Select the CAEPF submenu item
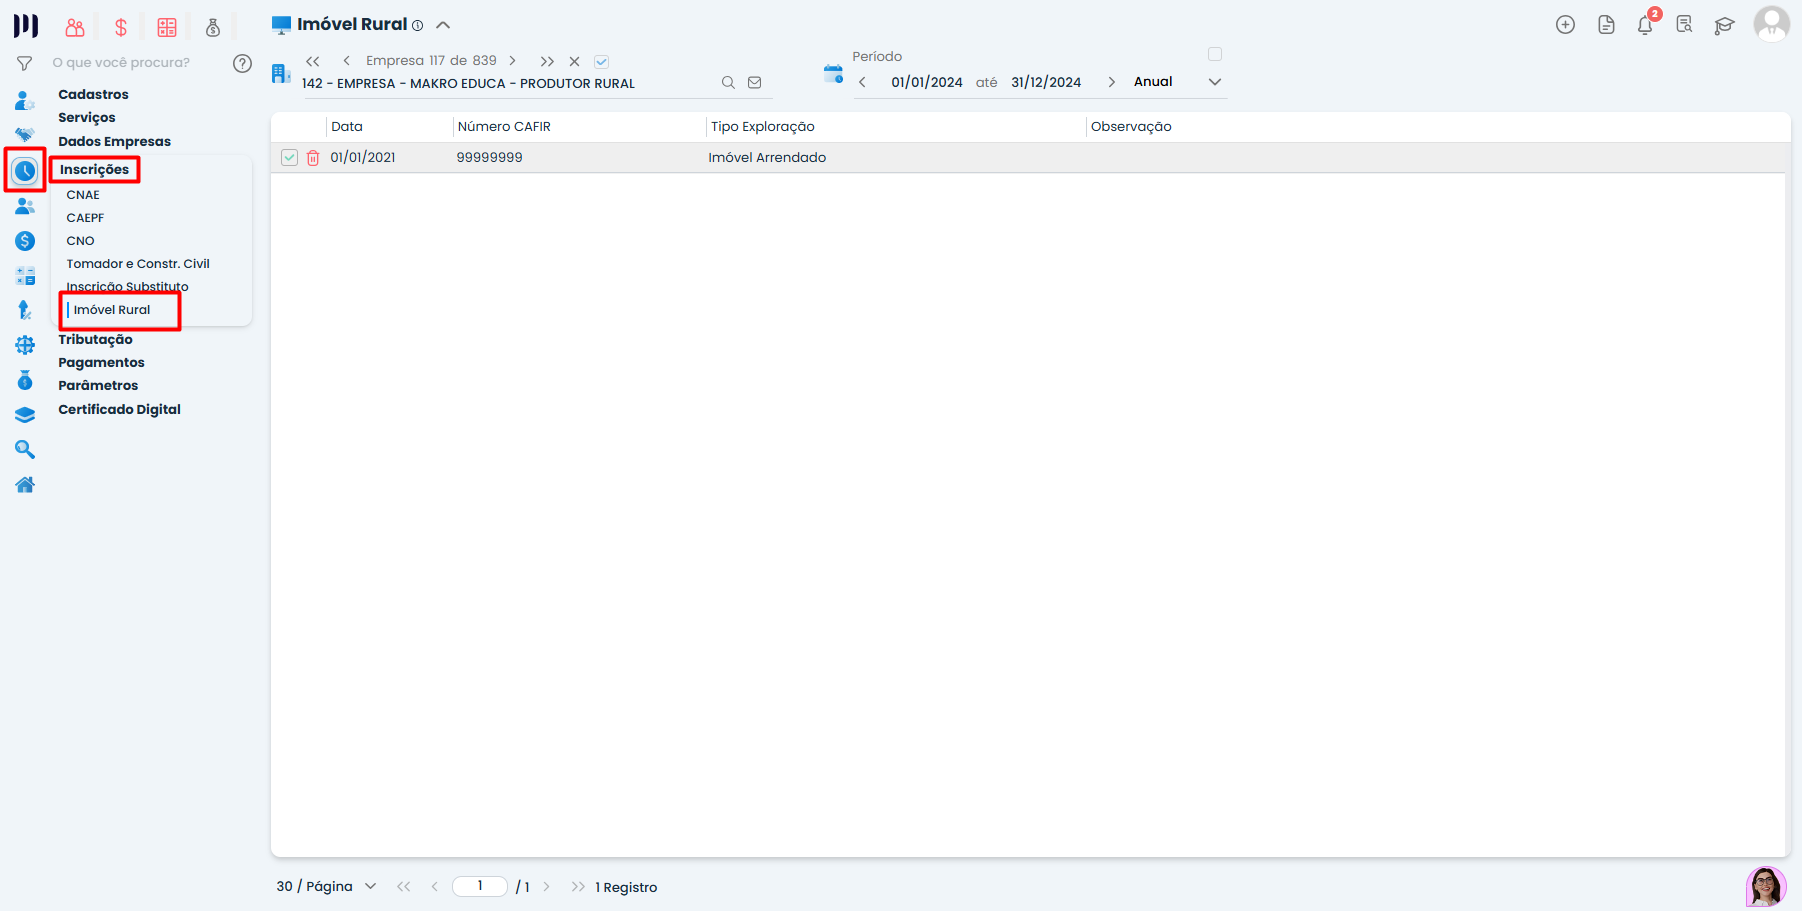The width and height of the screenshot is (1802, 911). click(85, 218)
